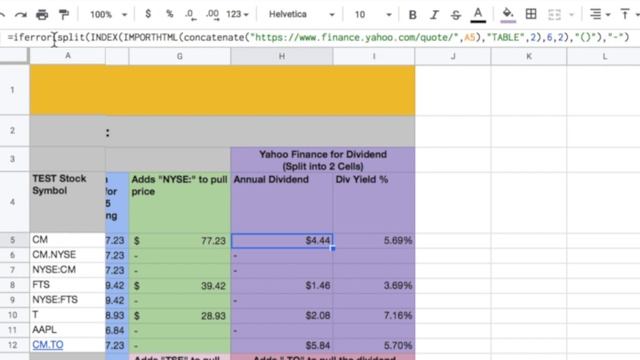Open the CM.TO link in column A
Screen dimensions: 640x360
[x=48, y=344]
